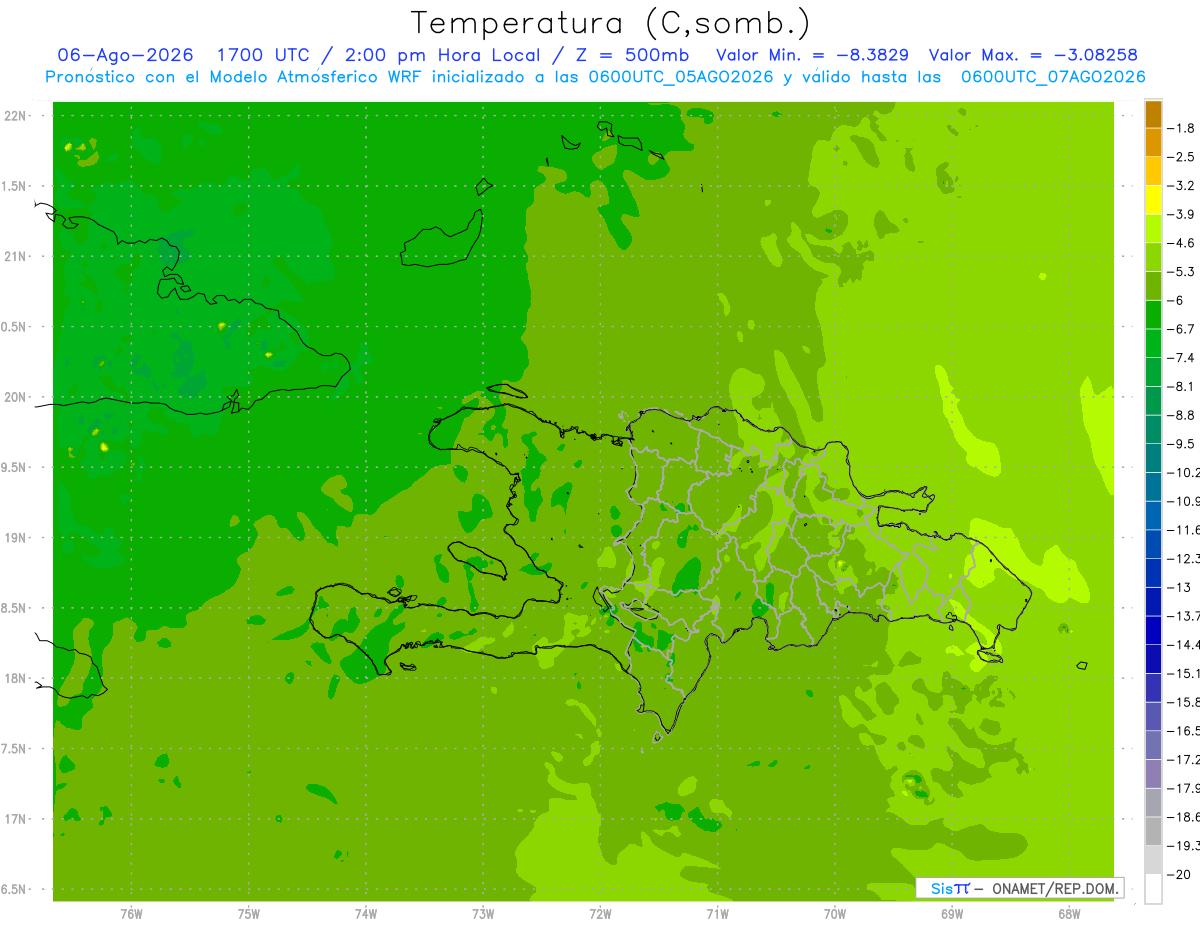Click the yellow swatch between -3.2 and -3.9
The height and width of the screenshot is (927, 1200).
click(1153, 200)
